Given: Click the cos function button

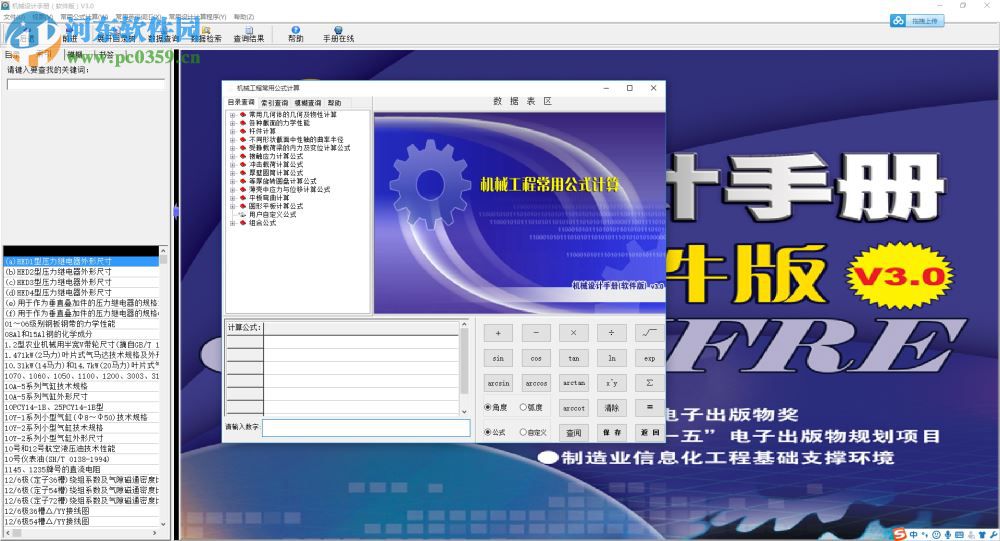Looking at the screenshot, I should click(536, 358).
